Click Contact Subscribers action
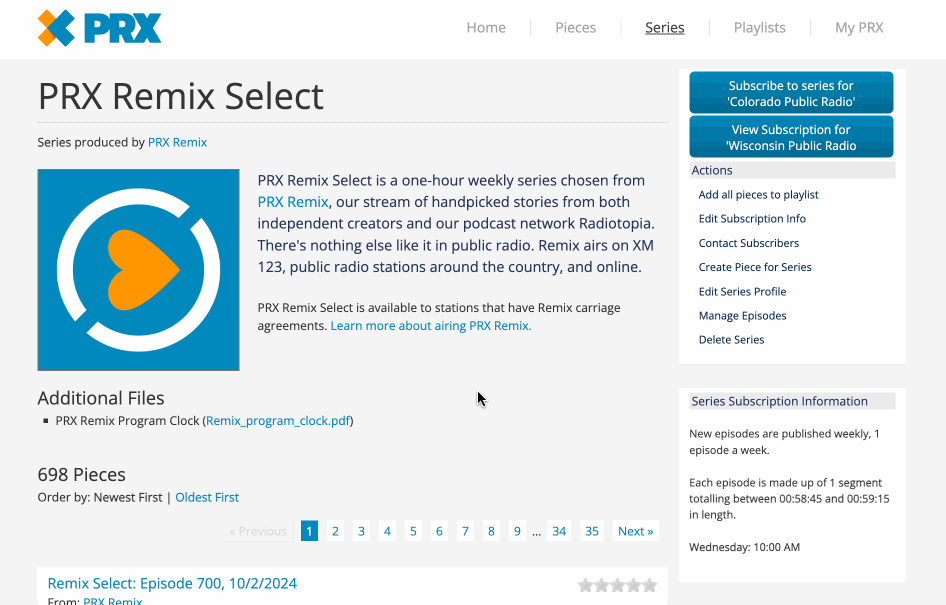Screen dimensions: 946x605 pyautogui.click(x=748, y=243)
